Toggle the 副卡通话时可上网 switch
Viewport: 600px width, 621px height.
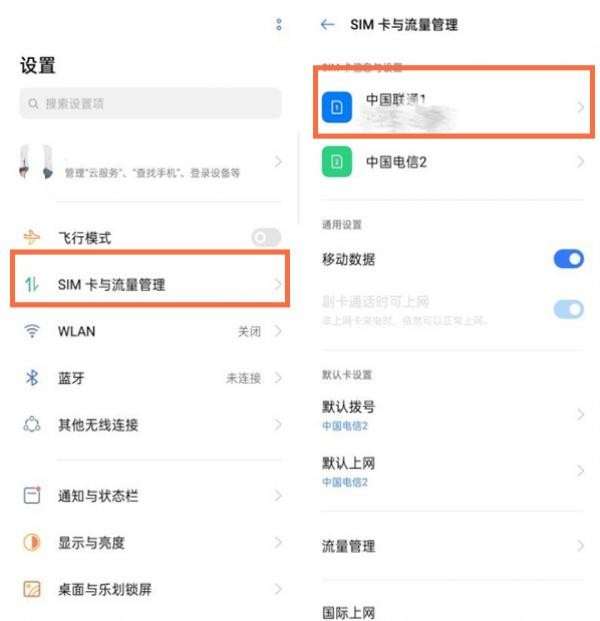pos(569,309)
